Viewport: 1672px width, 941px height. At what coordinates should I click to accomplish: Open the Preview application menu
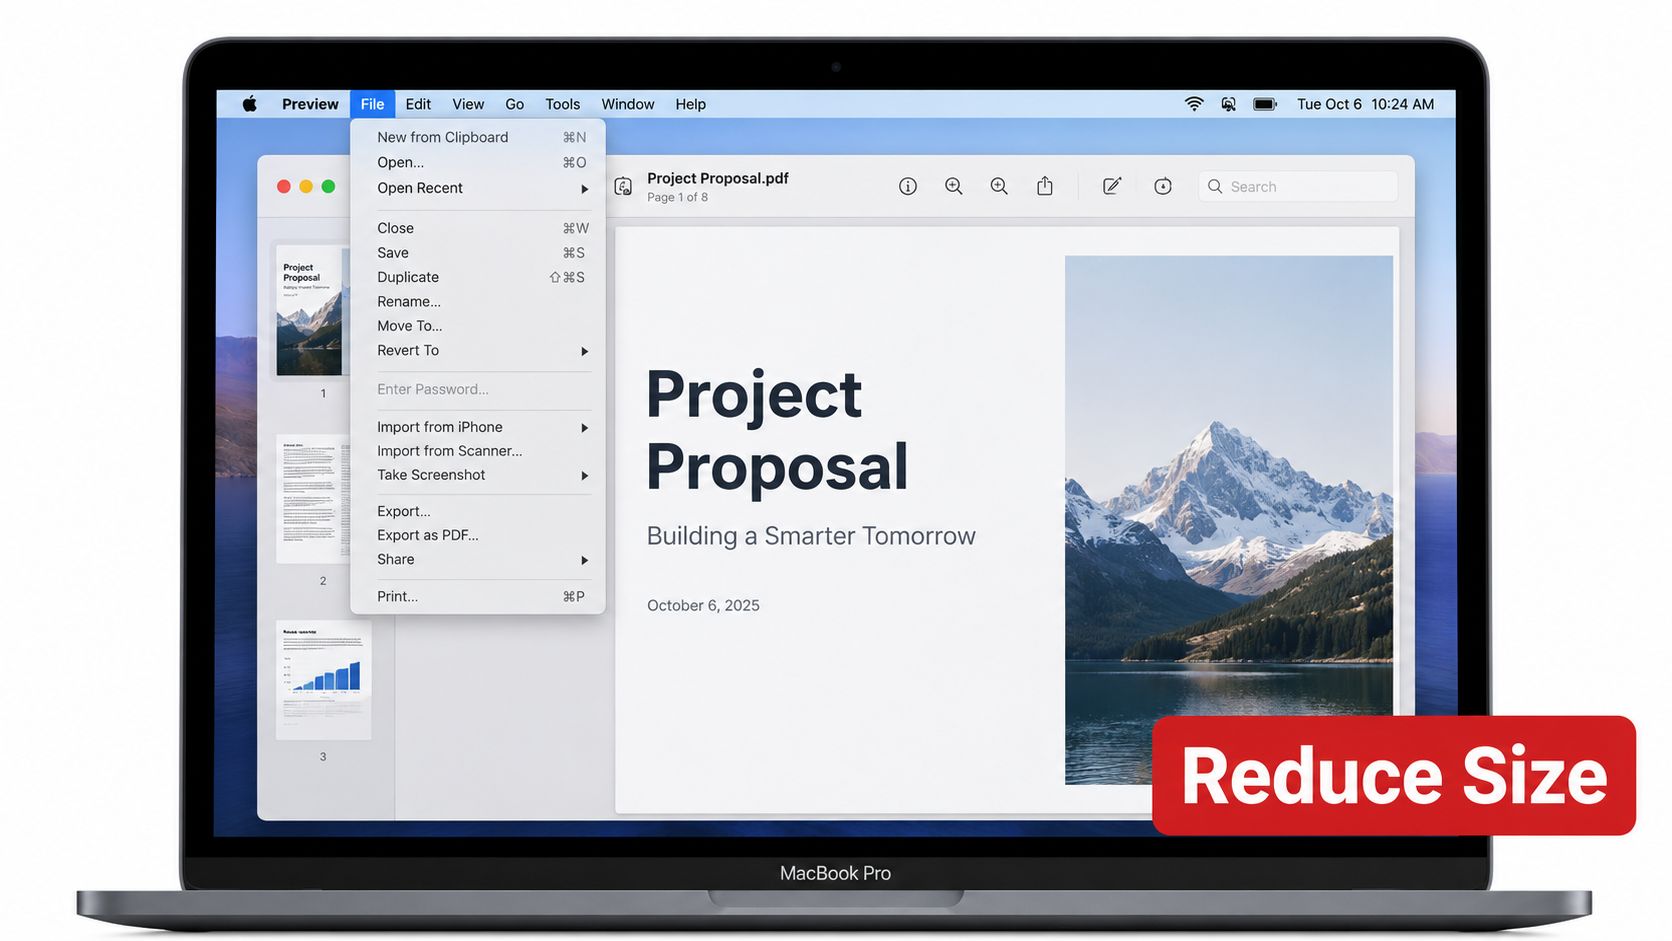click(310, 104)
